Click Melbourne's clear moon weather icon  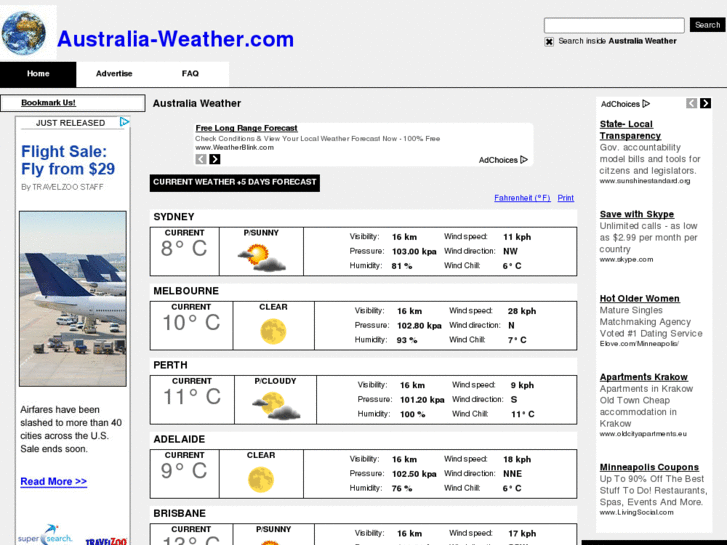[x=273, y=331]
